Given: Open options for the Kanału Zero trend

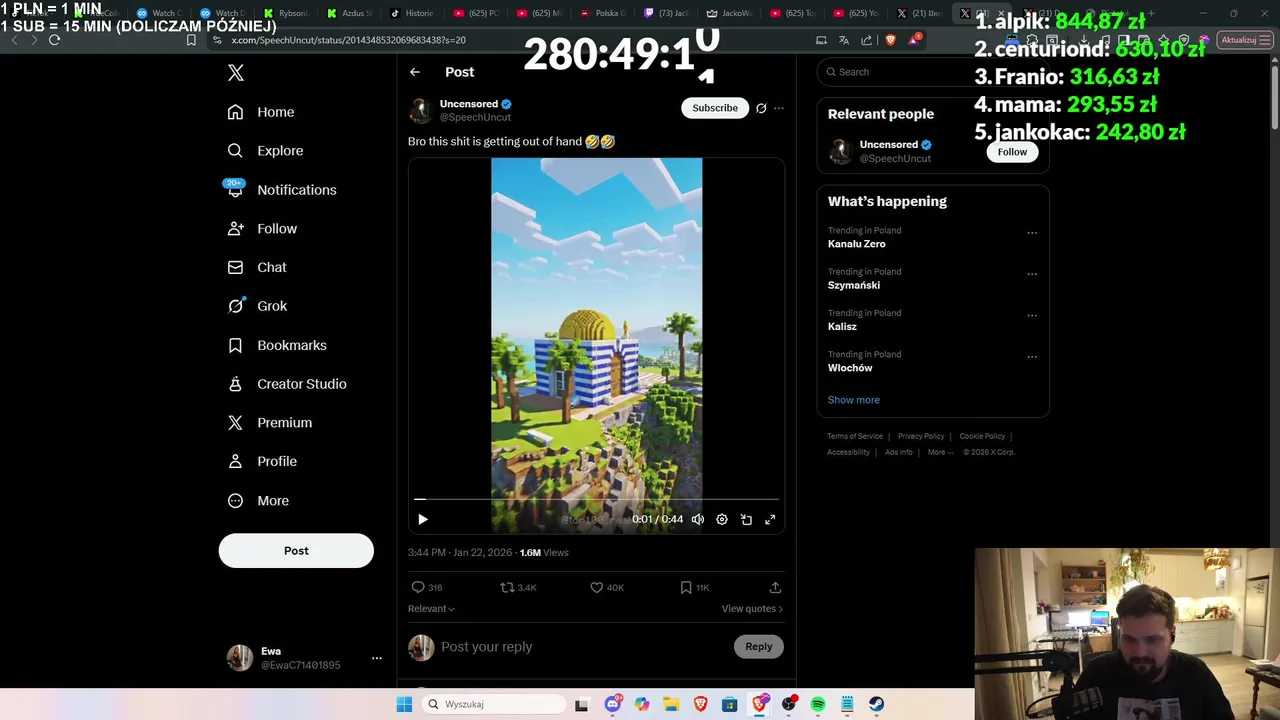Looking at the screenshot, I should click(1032, 233).
